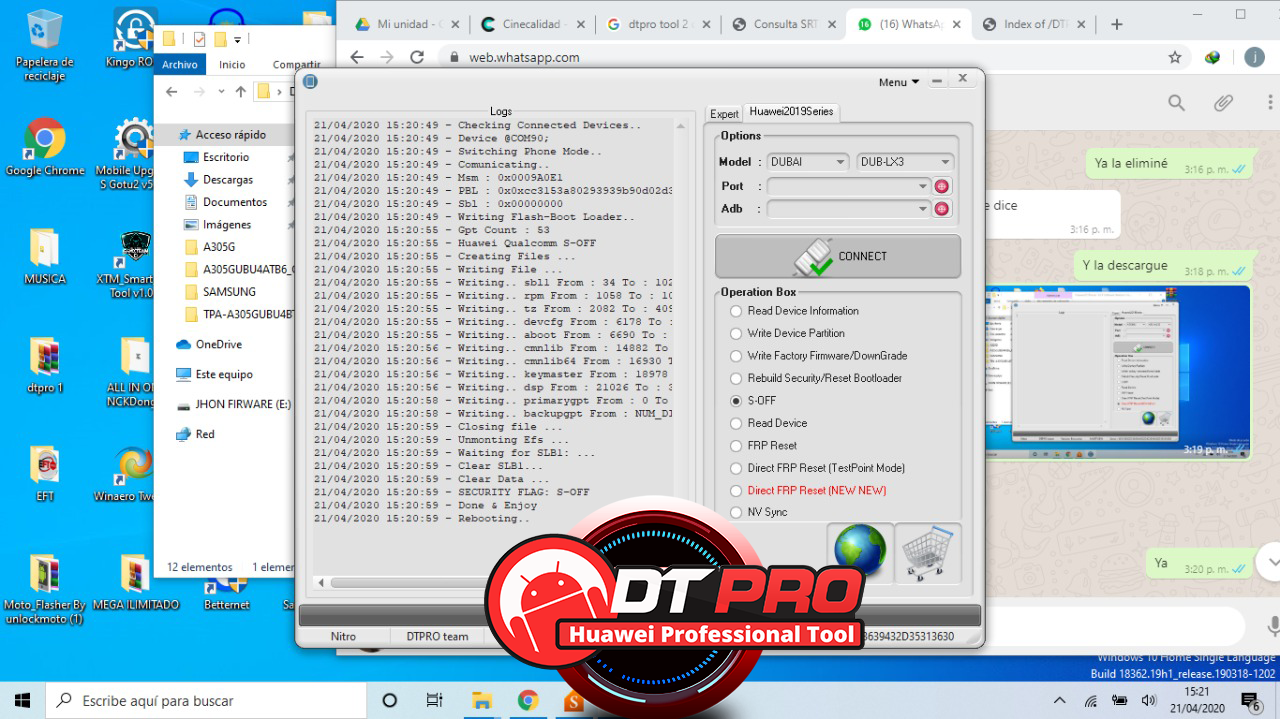Viewport: 1280px width, 719px height.
Task: Select the MEGA ILIMITADO desktop archive
Action: pos(135,582)
